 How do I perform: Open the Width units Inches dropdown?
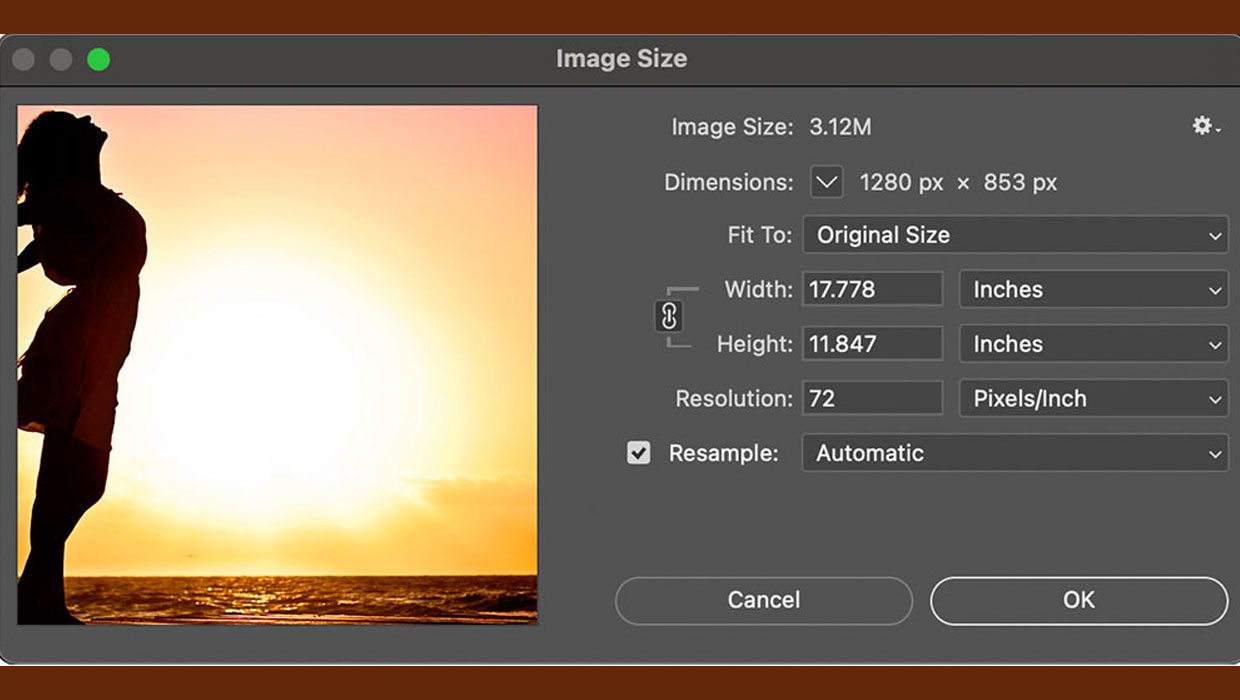tap(1093, 290)
